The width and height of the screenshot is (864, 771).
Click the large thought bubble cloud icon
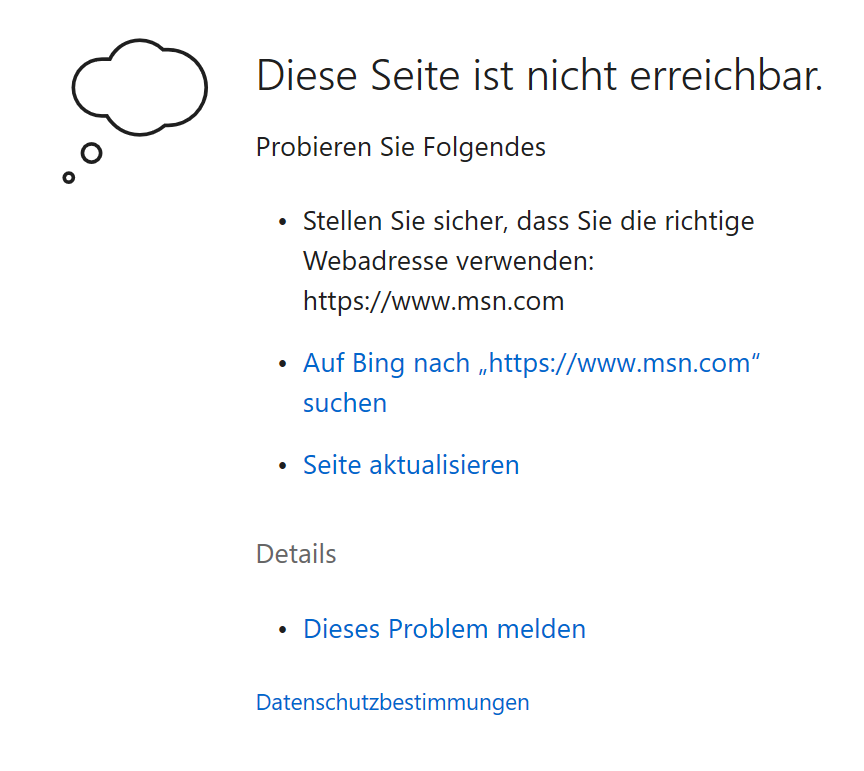[x=139, y=87]
